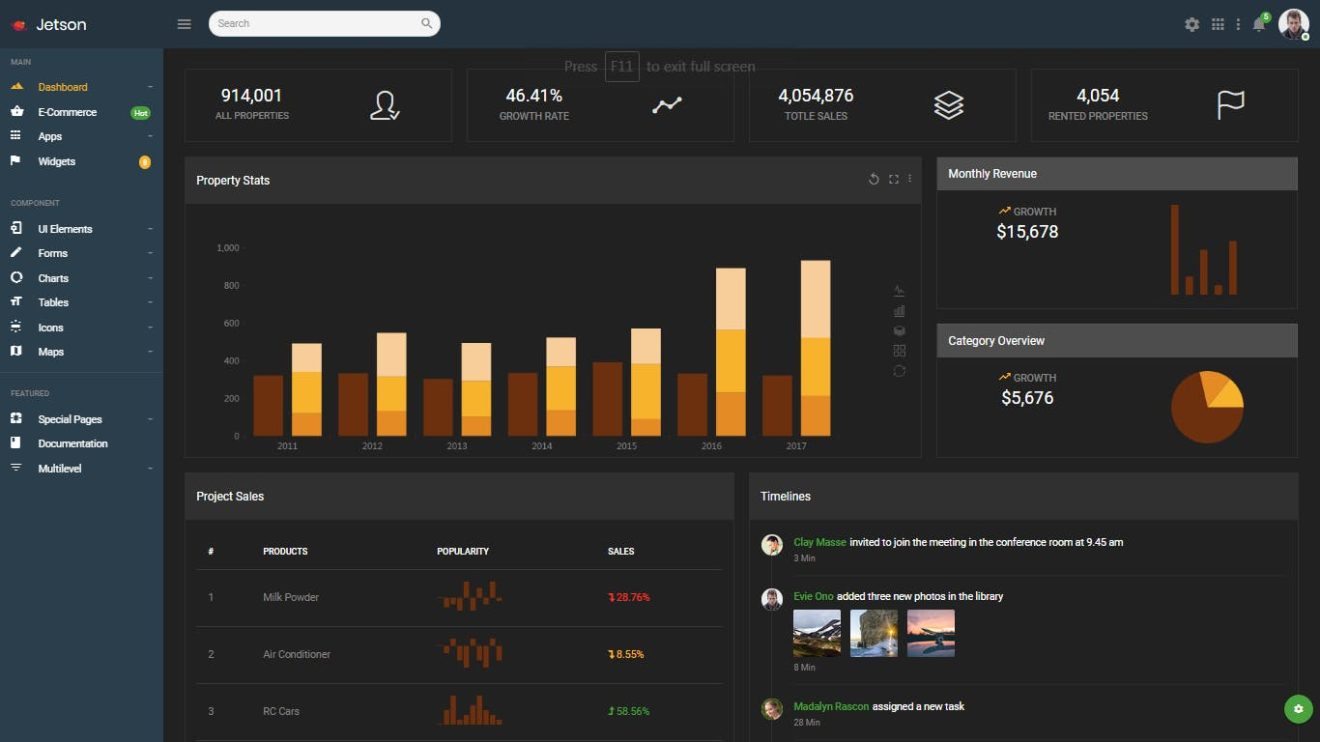Viewport: 1320px width, 742px height.
Task: Click the green floating action button
Action: [1297, 708]
